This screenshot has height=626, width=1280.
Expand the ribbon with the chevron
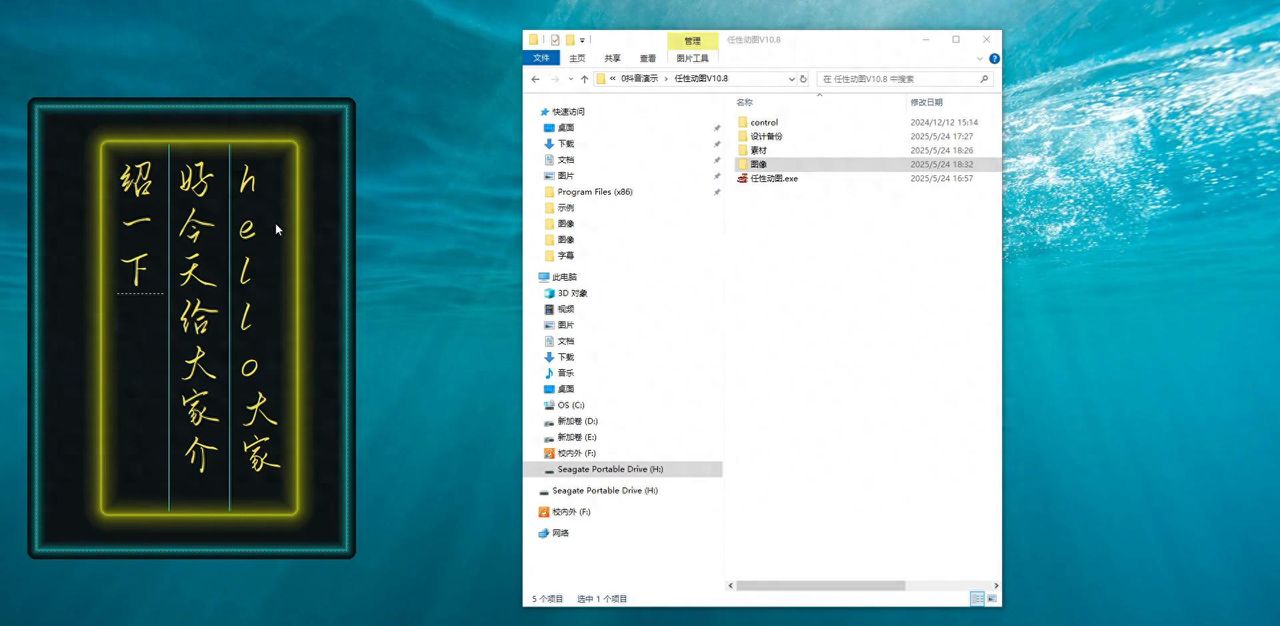[980, 59]
